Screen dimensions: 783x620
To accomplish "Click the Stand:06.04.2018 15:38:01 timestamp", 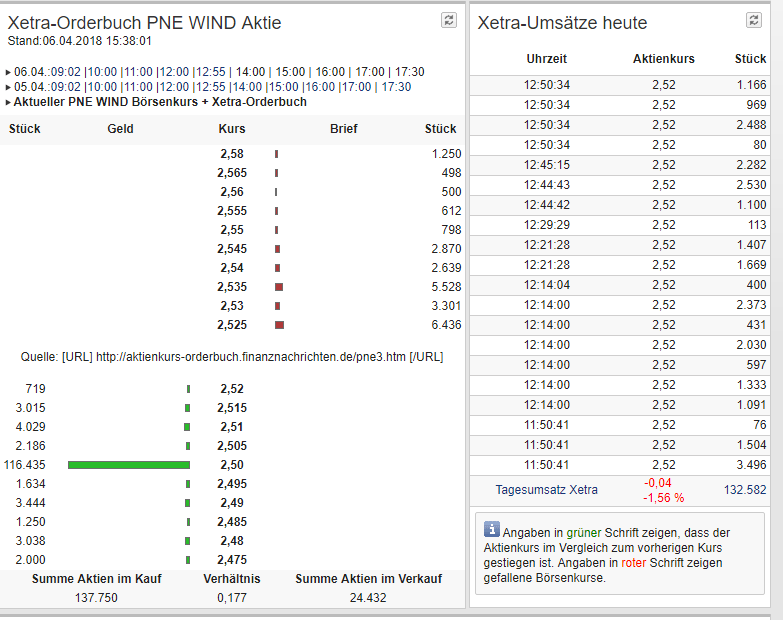I will click(79, 41).
